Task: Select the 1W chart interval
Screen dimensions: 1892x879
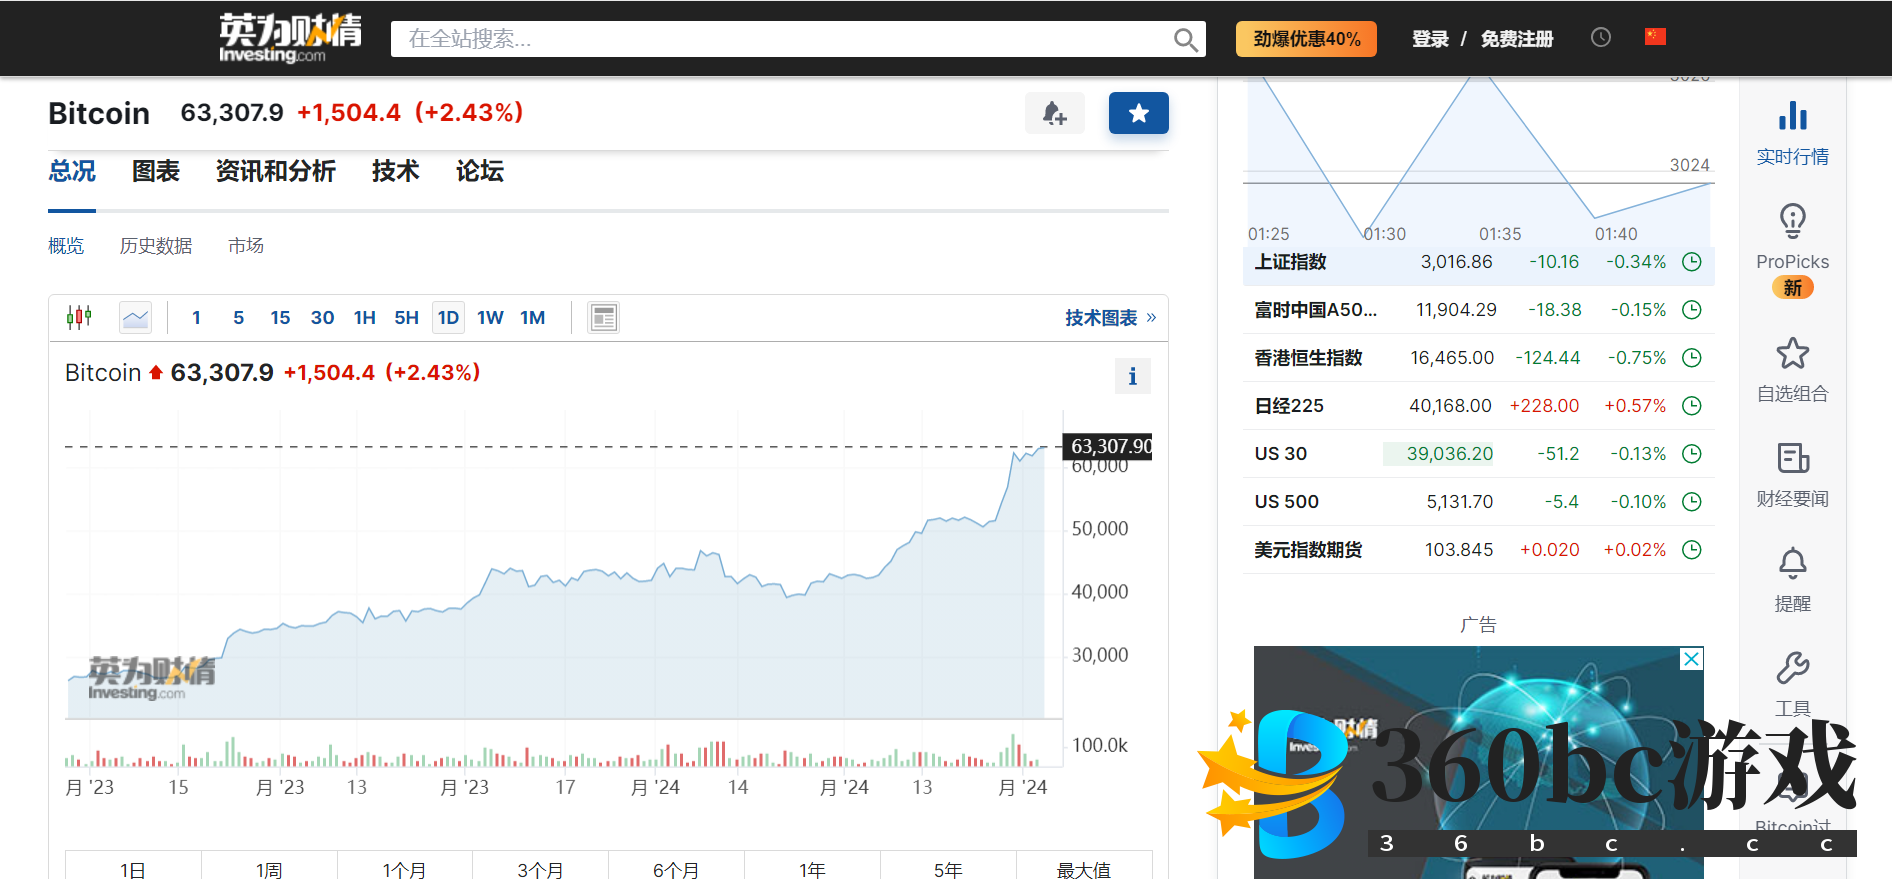Action: 490,318
